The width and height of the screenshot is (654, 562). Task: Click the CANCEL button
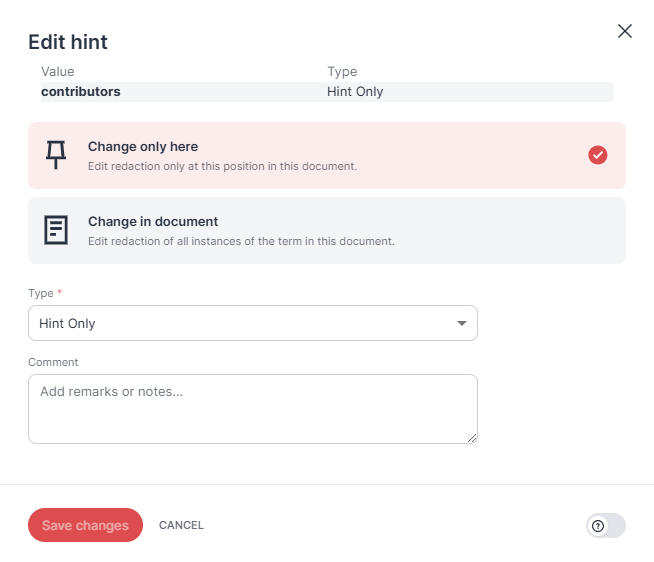(181, 525)
